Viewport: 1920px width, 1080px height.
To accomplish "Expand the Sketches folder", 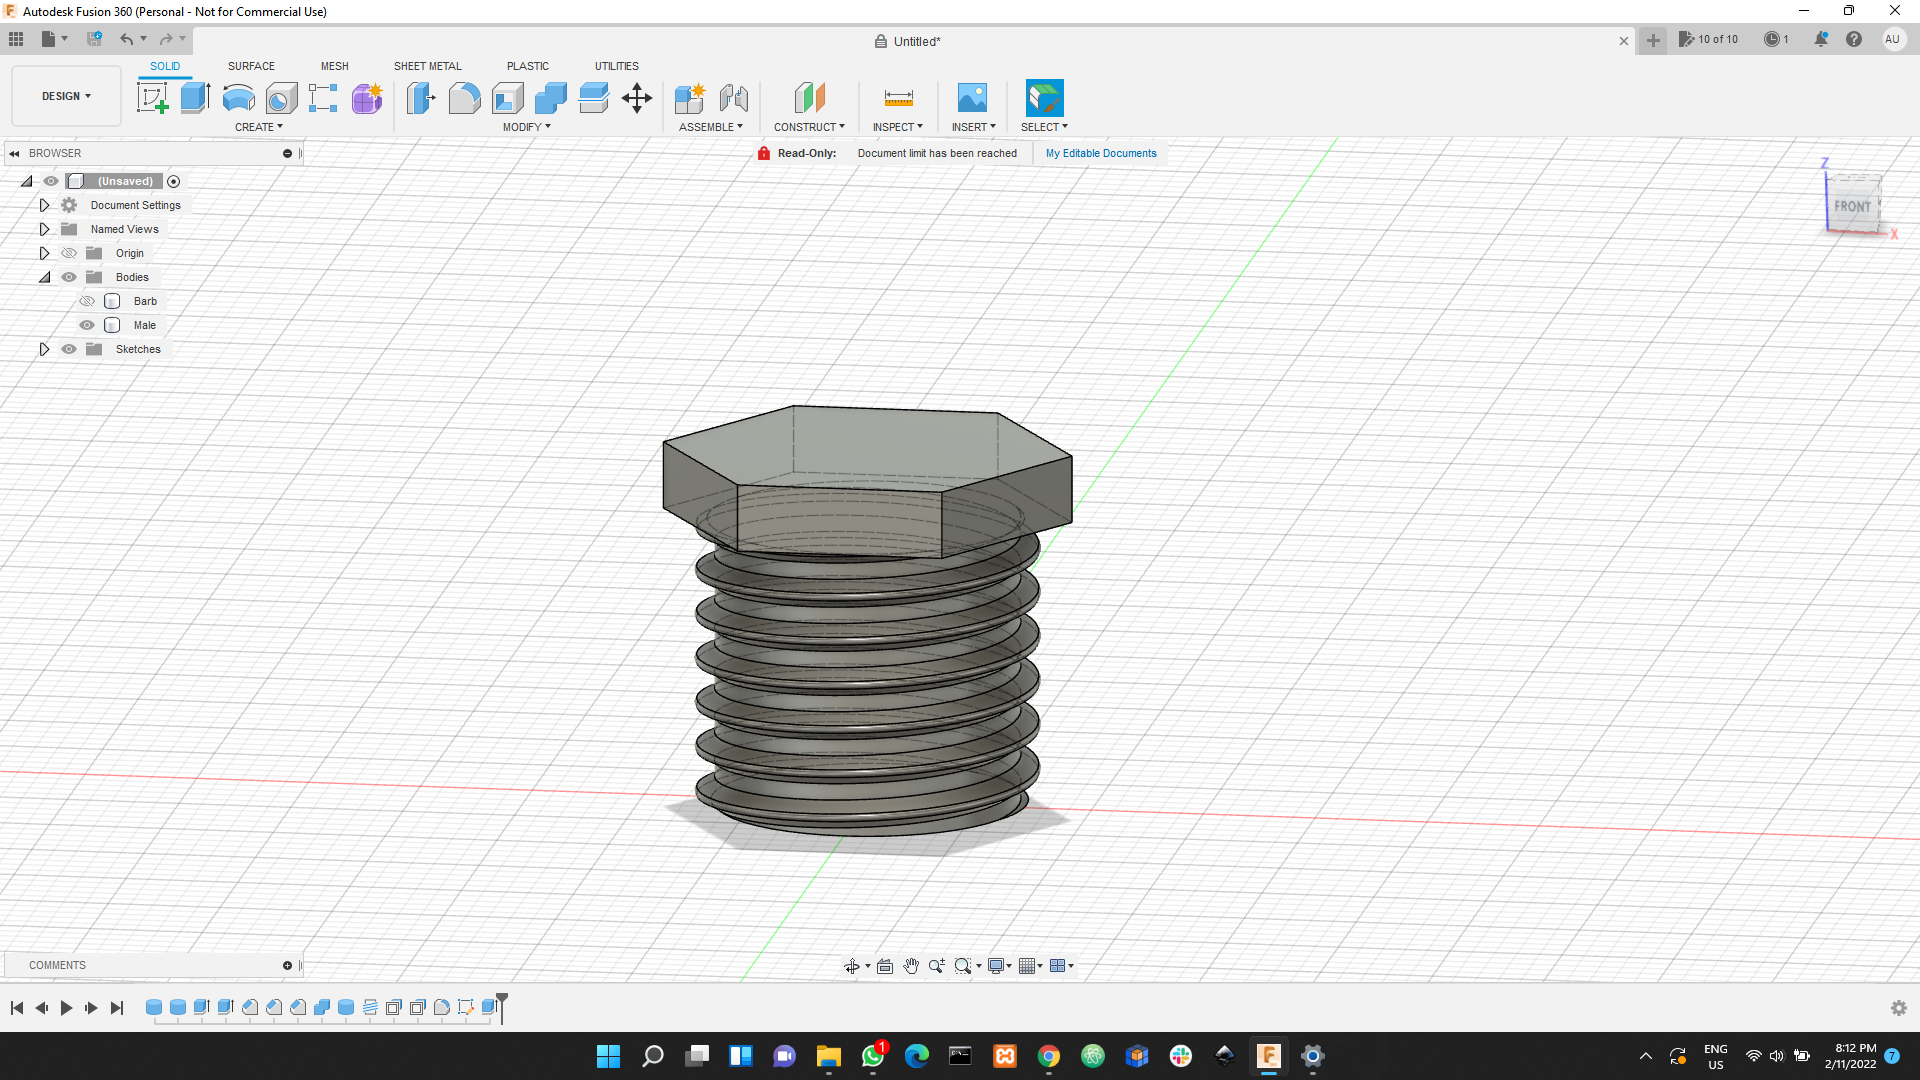I will pos(44,349).
